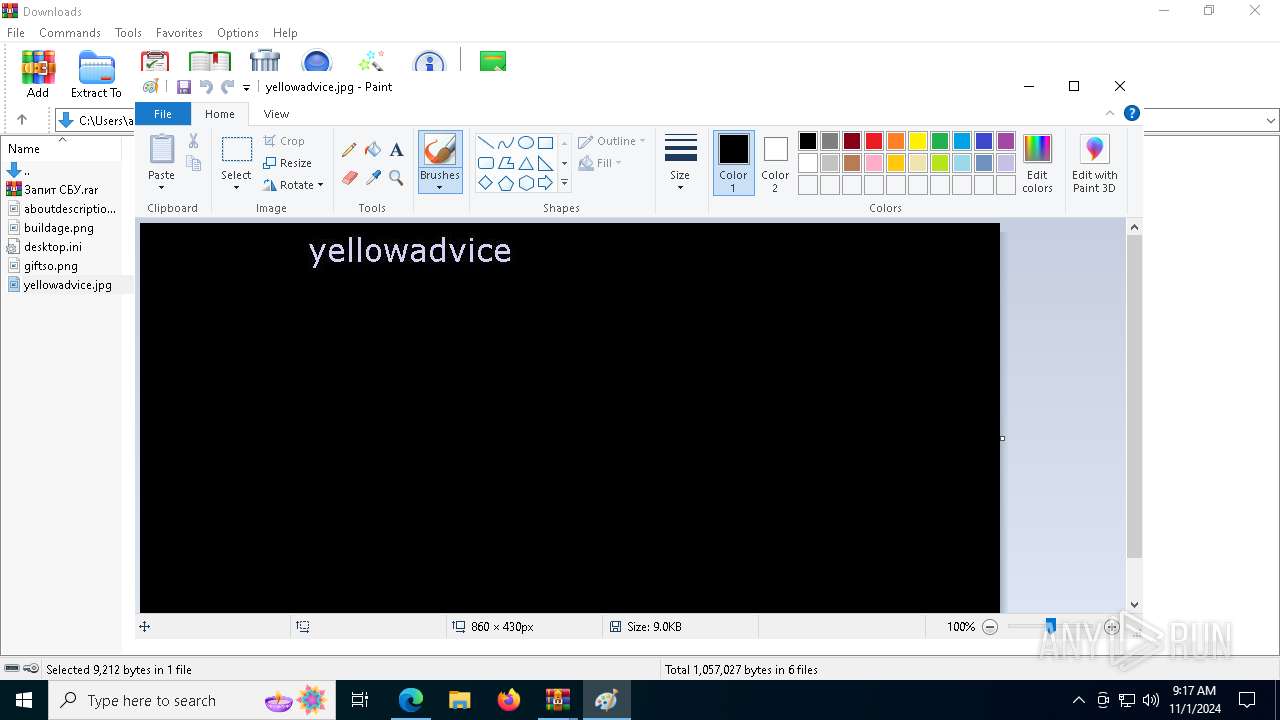
Task: Click the Paint zoom slider
Action: (x=1050, y=627)
